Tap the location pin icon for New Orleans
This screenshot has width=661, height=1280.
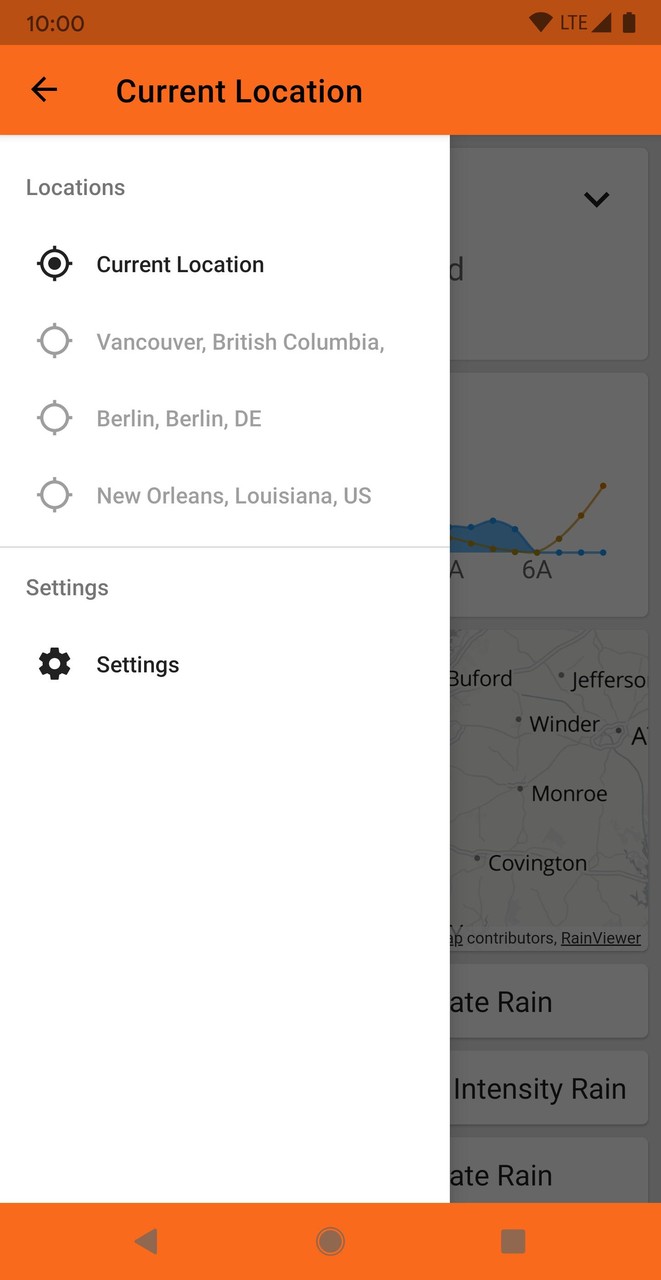(53, 494)
